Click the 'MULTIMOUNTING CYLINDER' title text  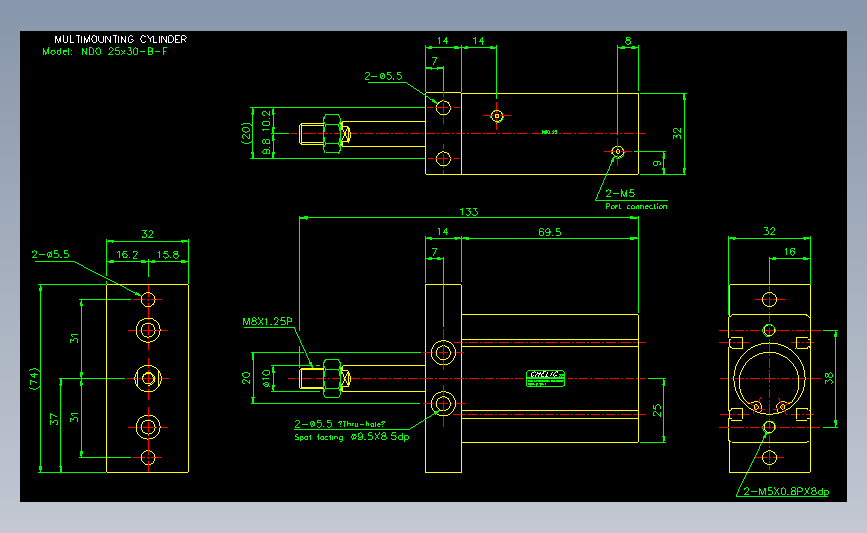pyautogui.click(x=121, y=39)
